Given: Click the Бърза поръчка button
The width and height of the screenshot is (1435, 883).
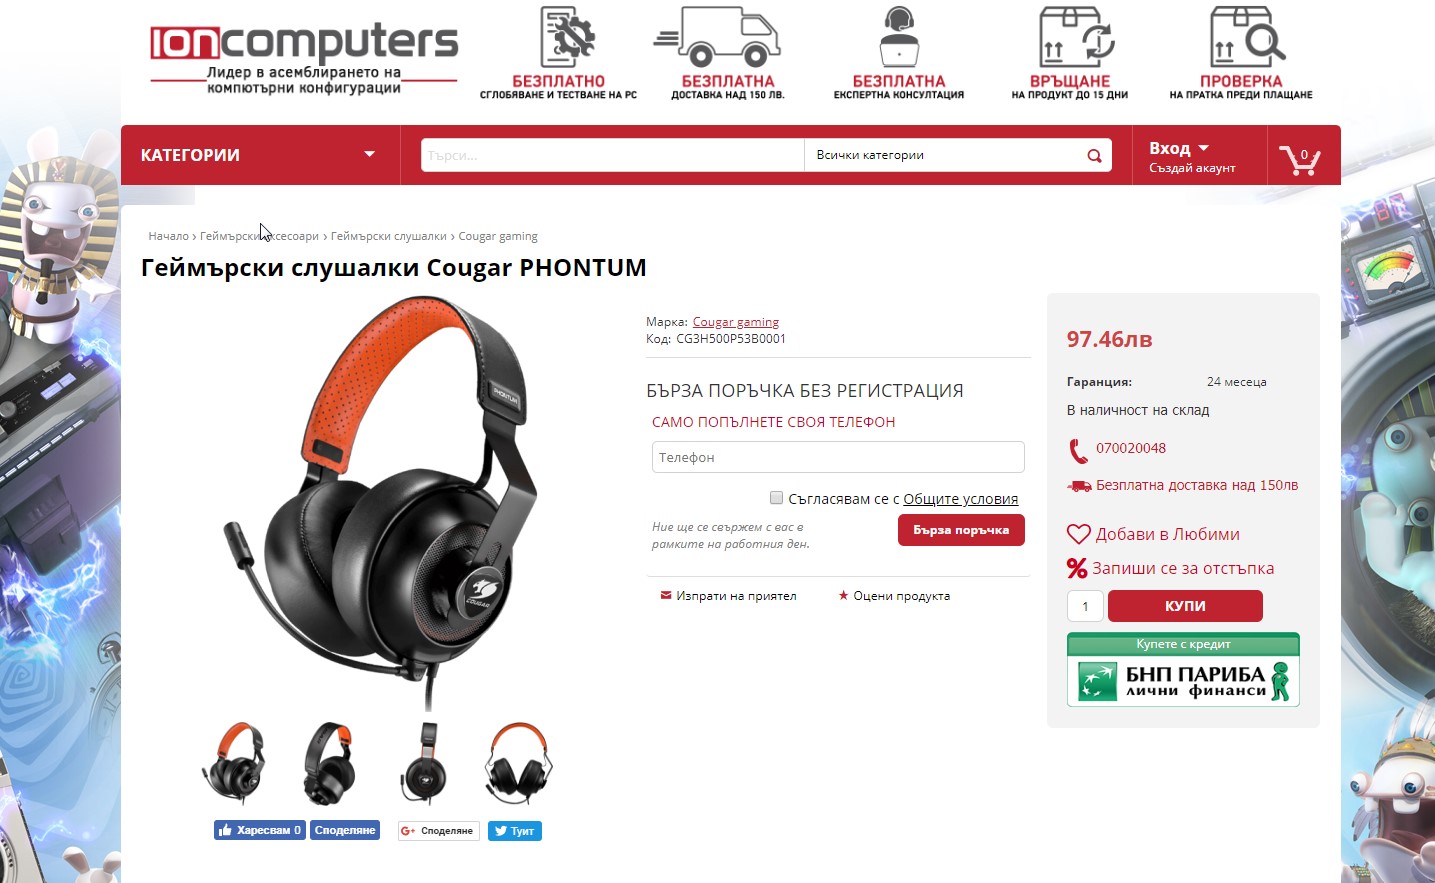Looking at the screenshot, I should tap(961, 530).
